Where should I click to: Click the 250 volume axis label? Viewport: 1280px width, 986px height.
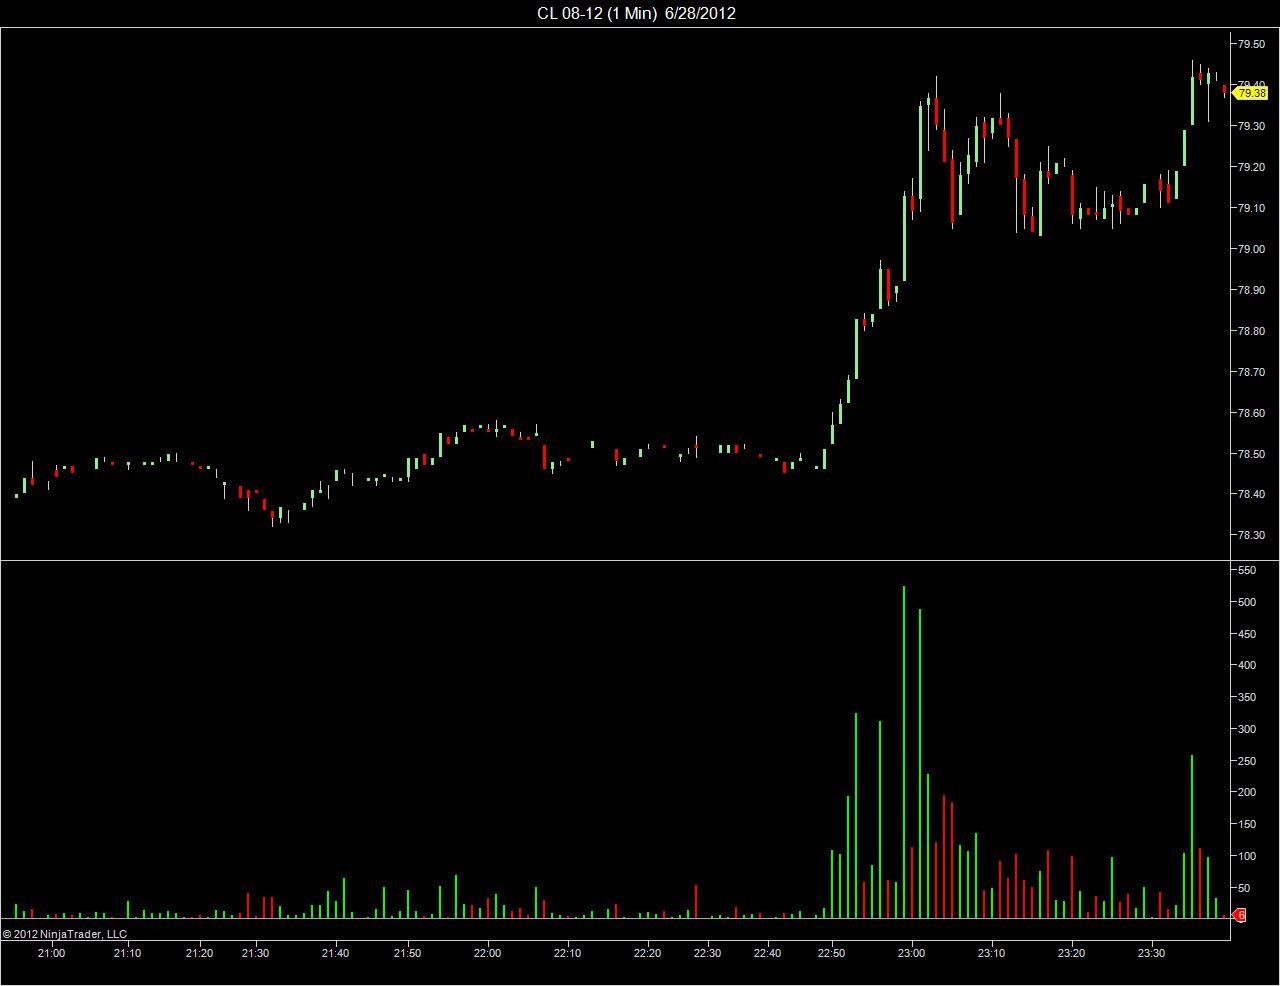(1246, 761)
